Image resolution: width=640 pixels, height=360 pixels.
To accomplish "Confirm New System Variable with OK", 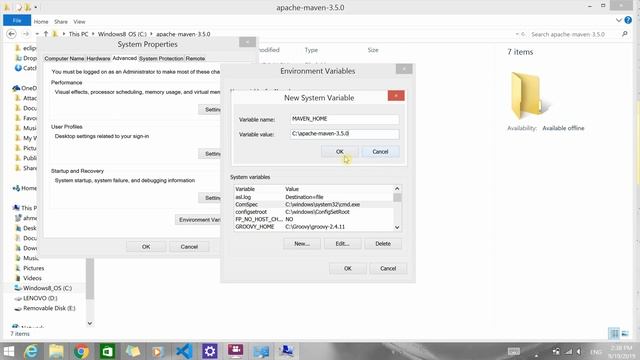I will pos(340,151).
